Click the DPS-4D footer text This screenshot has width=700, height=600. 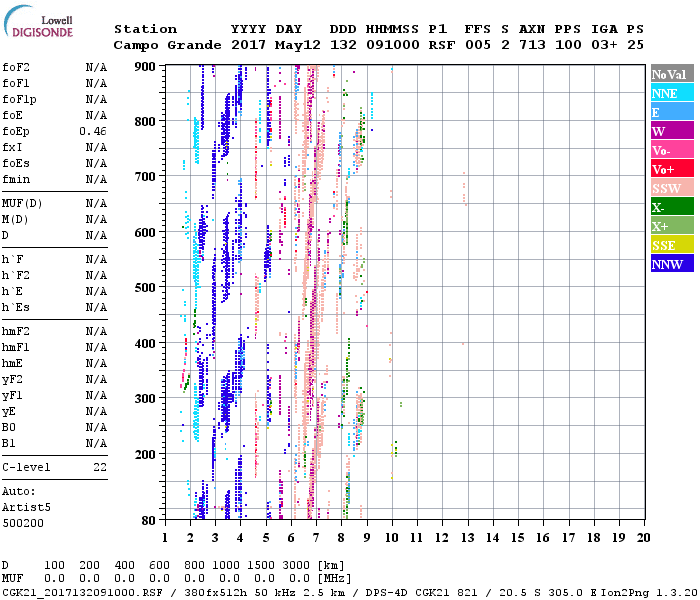(388, 593)
